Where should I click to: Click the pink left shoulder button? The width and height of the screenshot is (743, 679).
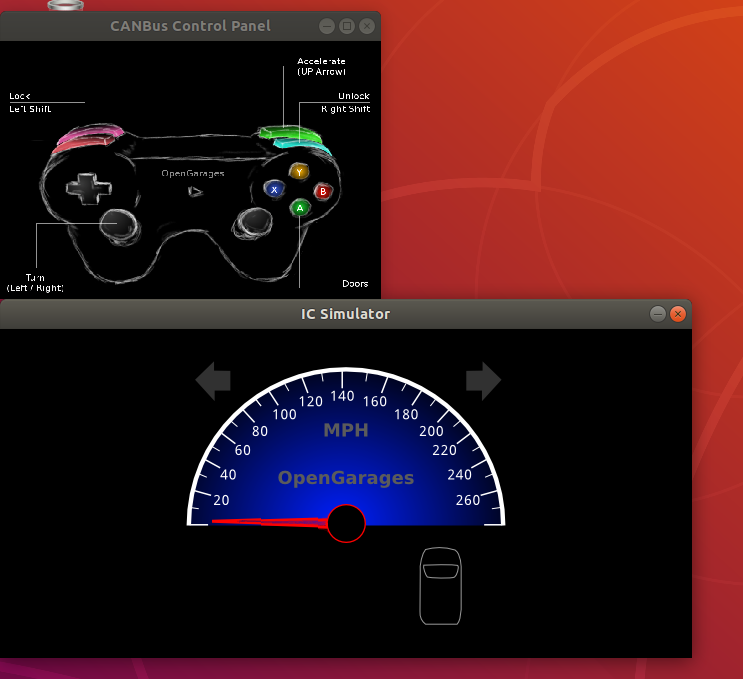[90, 133]
